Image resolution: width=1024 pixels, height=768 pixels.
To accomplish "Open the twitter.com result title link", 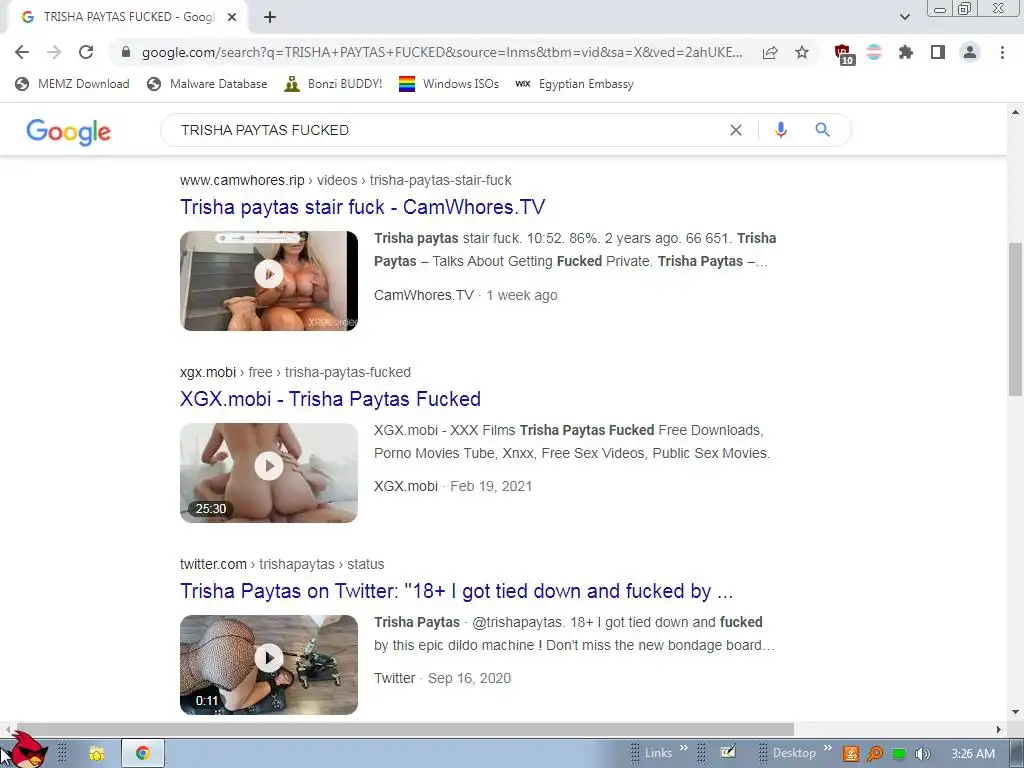I will [456, 591].
